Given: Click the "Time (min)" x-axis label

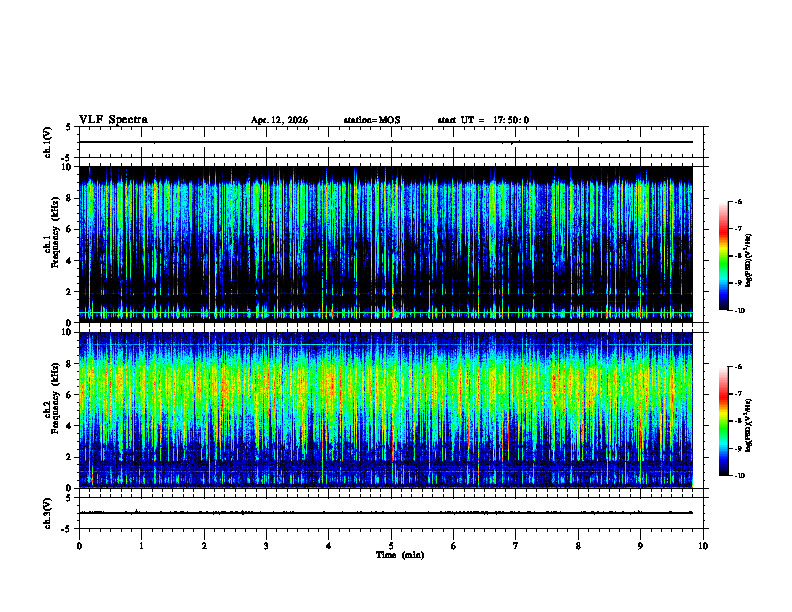Looking at the screenshot, I should coord(400,555).
